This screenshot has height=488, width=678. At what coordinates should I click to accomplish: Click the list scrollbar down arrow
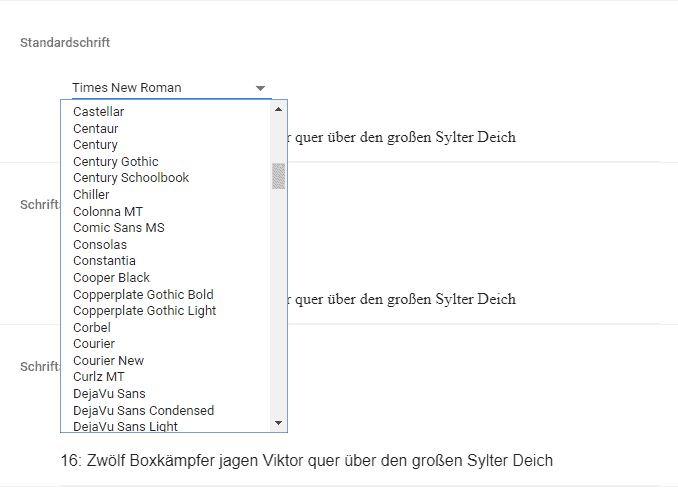[x=278, y=423]
